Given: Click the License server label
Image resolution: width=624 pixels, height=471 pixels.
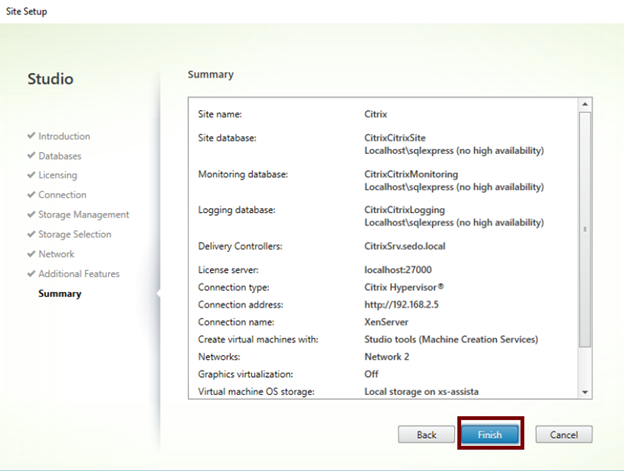Looking at the screenshot, I should [x=228, y=270].
